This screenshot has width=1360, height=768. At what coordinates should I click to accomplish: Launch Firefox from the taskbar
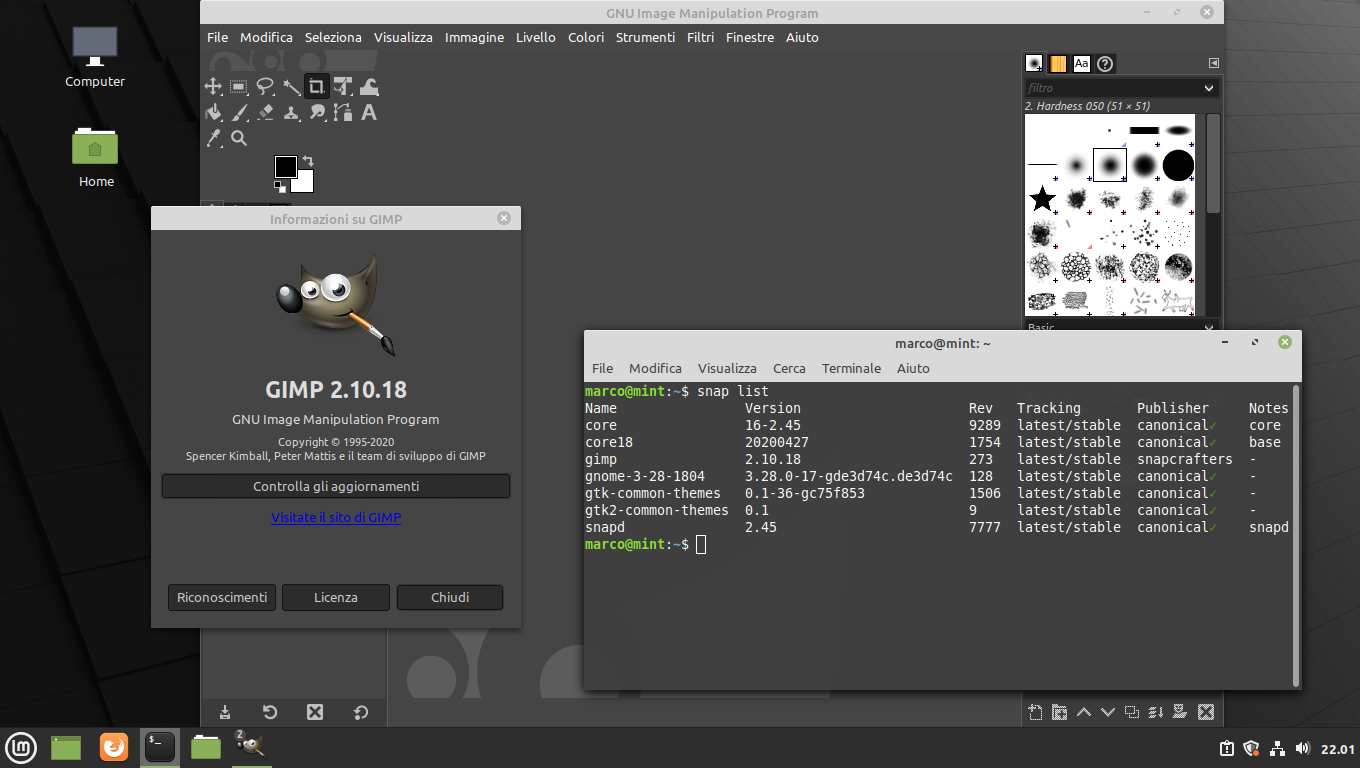114,746
